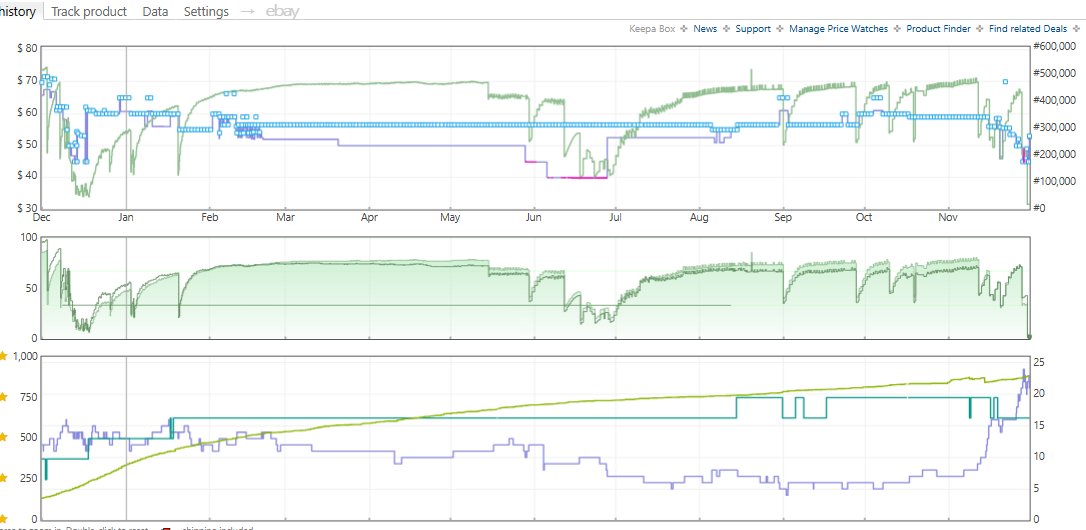Click the 1,000 review count axis label
The height and width of the screenshot is (530, 1086).
point(24,355)
